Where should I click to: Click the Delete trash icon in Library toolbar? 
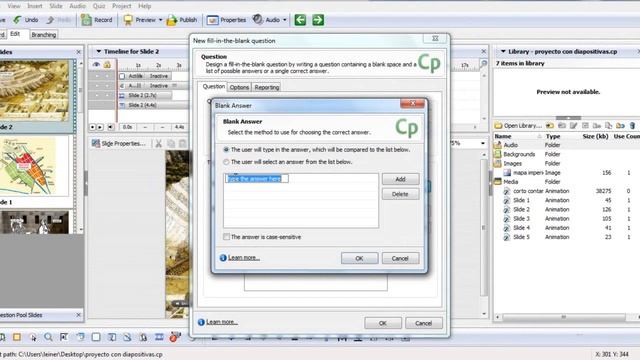[632, 126]
